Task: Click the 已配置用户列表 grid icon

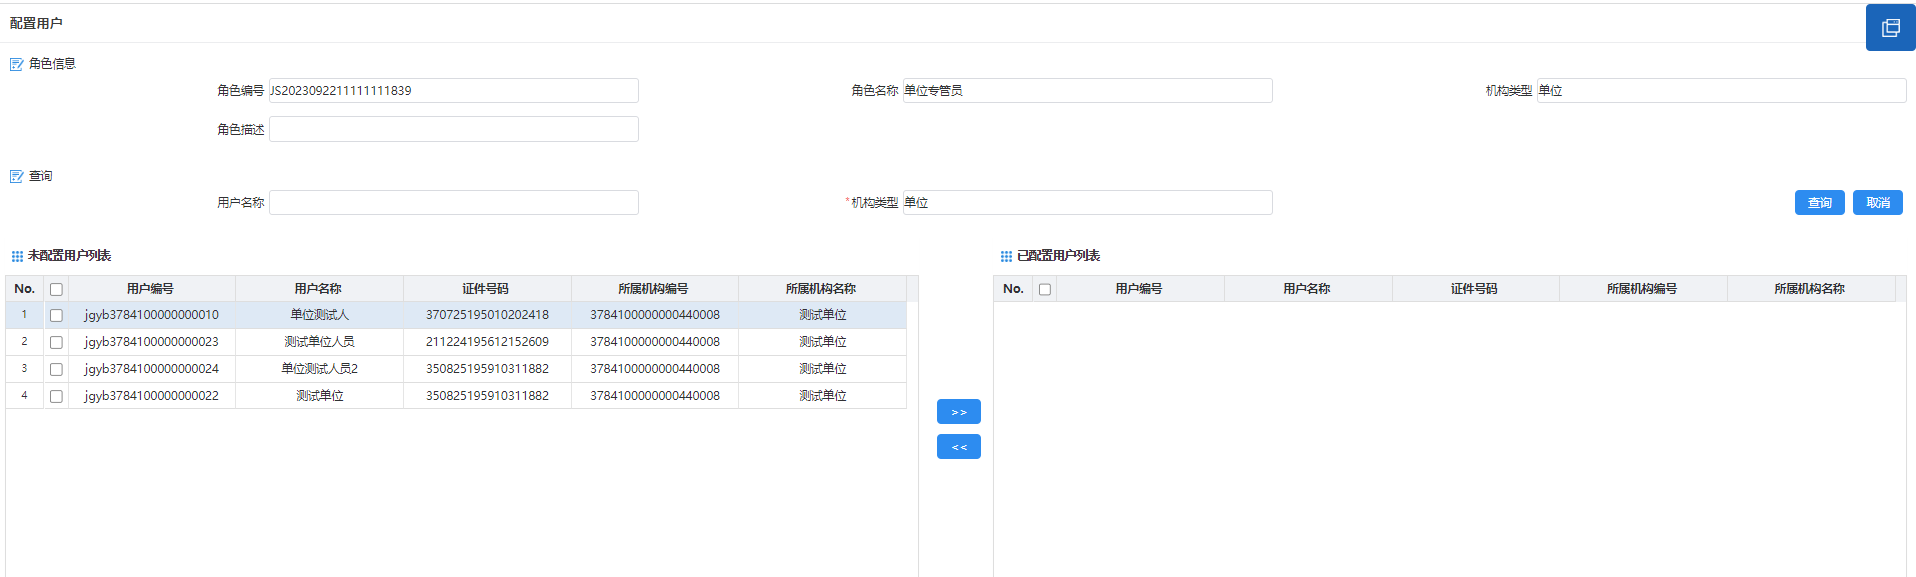Action: (x=1006, y=256)
